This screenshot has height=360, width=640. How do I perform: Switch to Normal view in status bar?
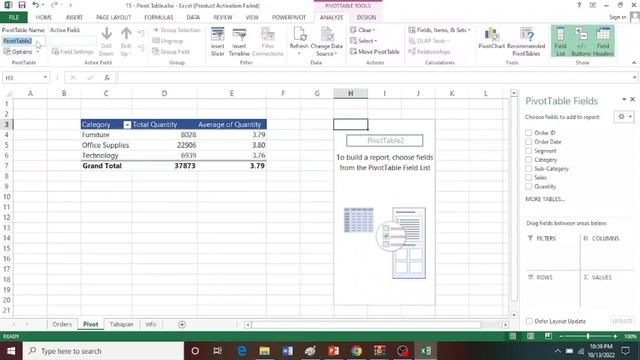click(x=512, y=336)
